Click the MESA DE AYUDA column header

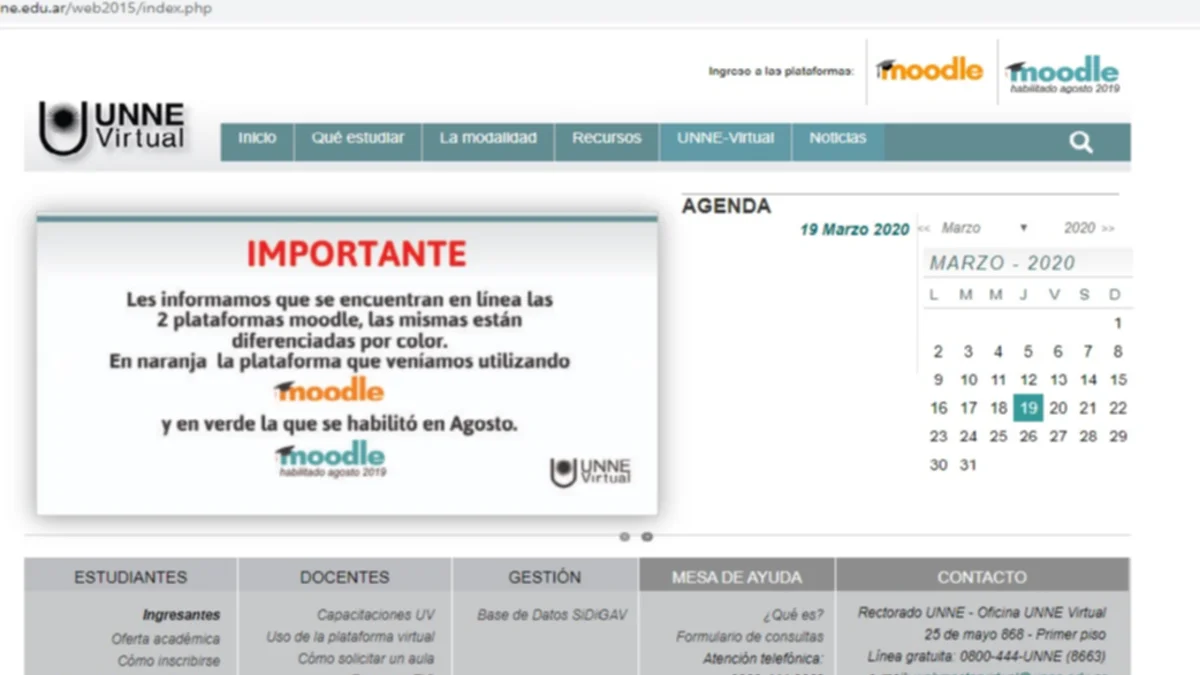(737, 577)
